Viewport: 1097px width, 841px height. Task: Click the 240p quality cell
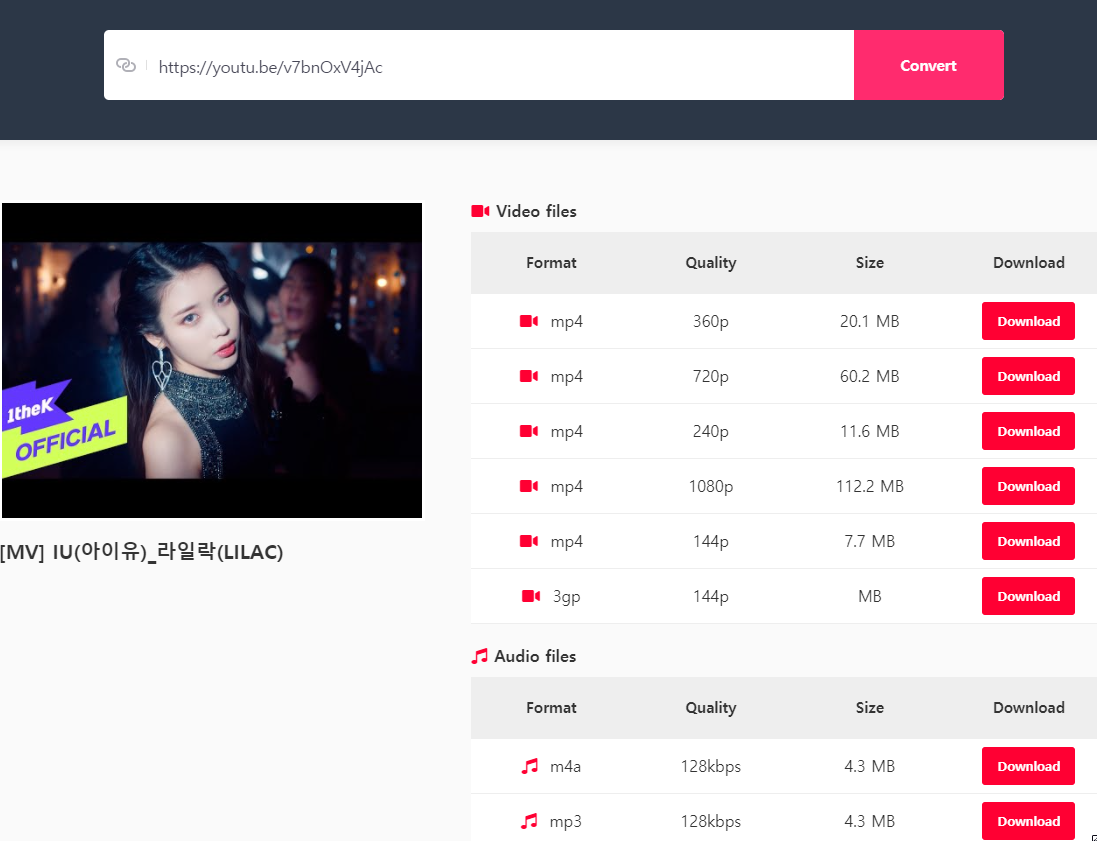[711, 431]
